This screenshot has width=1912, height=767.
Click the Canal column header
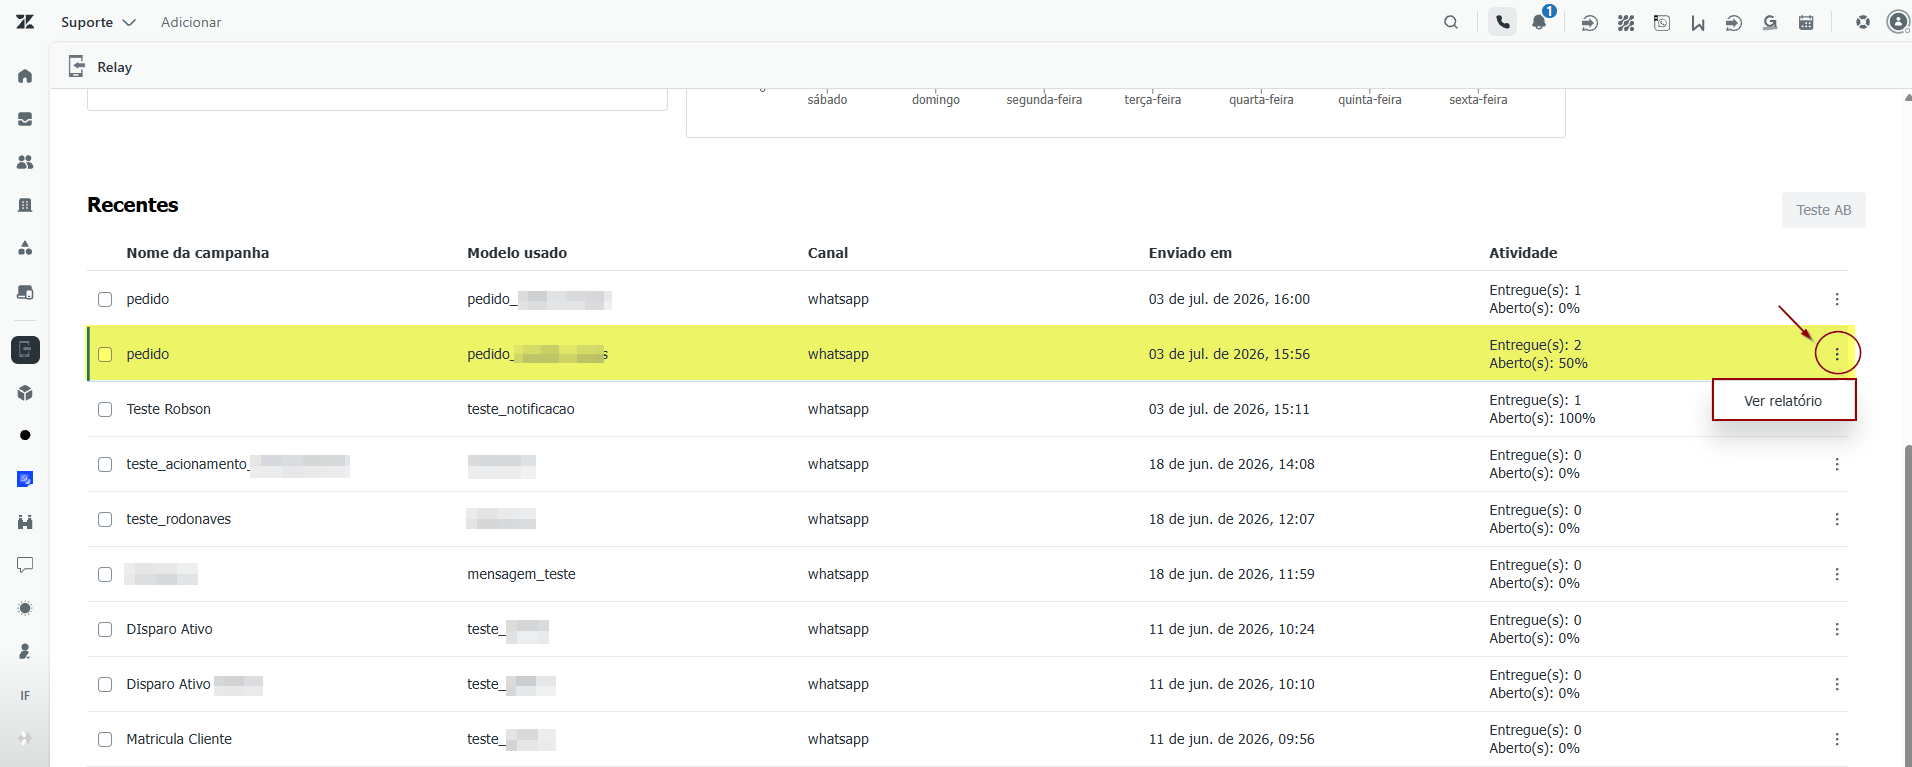coord(828,253)
